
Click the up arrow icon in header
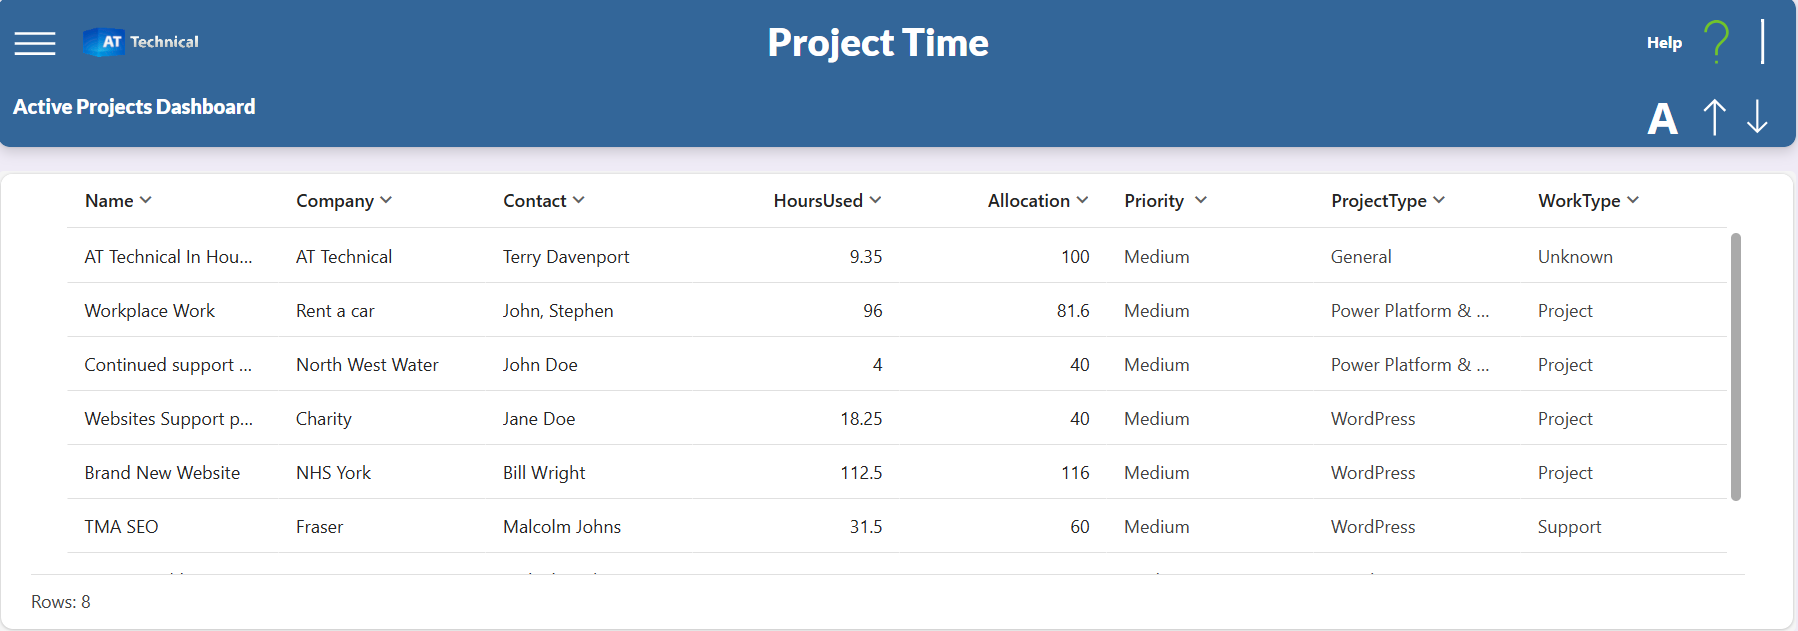click(1714, 117)
